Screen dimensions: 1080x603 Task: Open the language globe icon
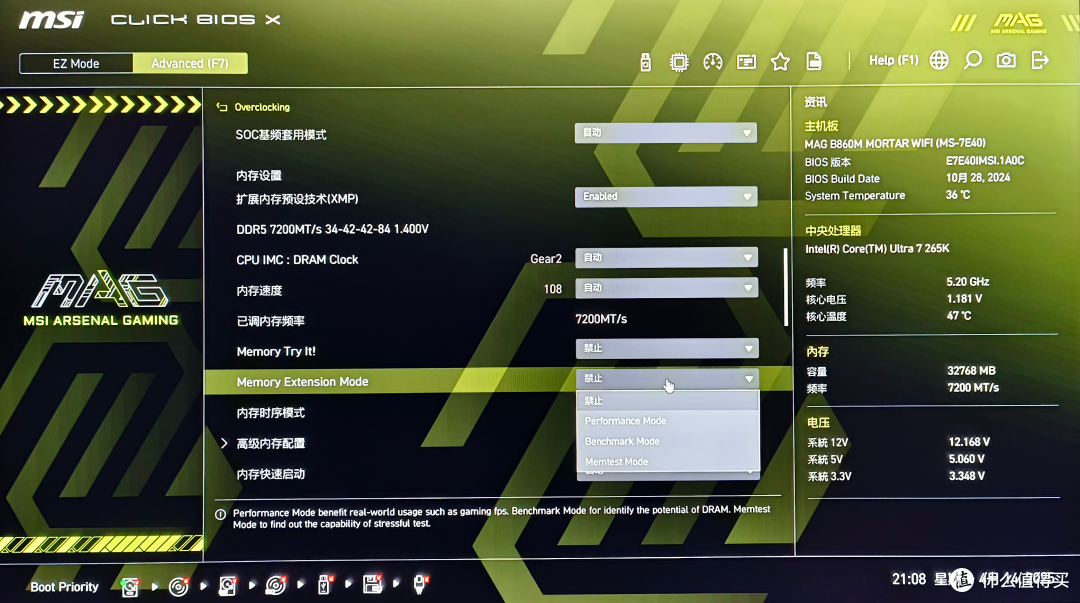[939, 61]
